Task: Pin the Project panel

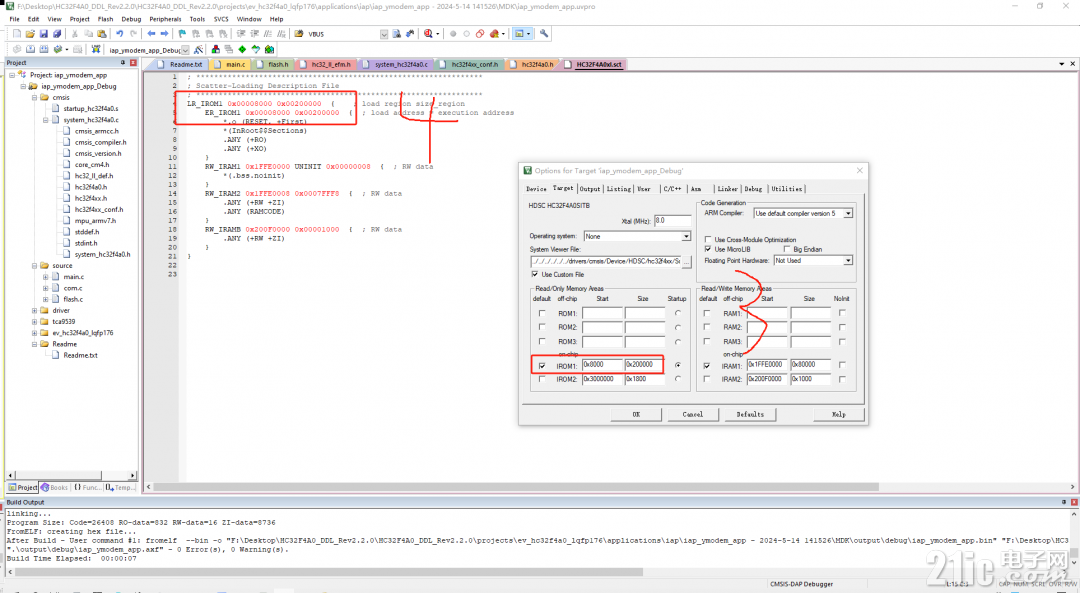Action: tap(123, 63)
